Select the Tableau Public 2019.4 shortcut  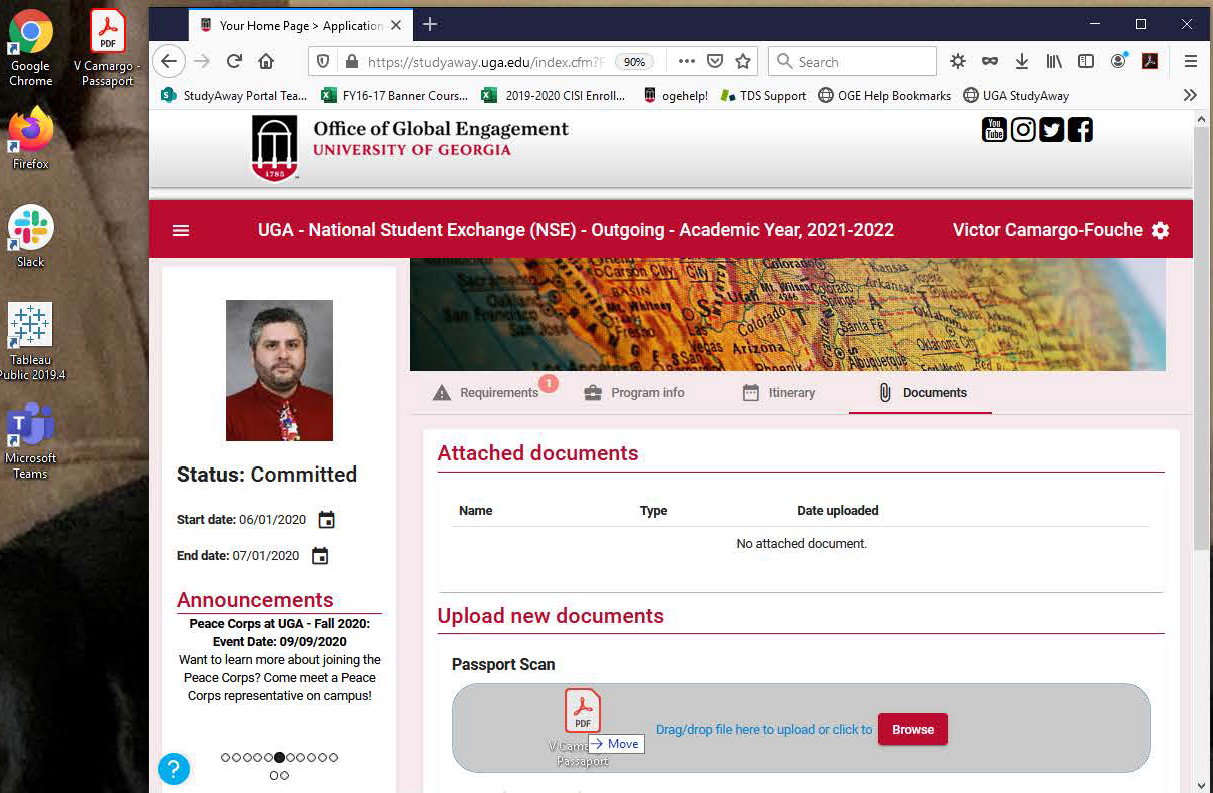tap(31, 342)
